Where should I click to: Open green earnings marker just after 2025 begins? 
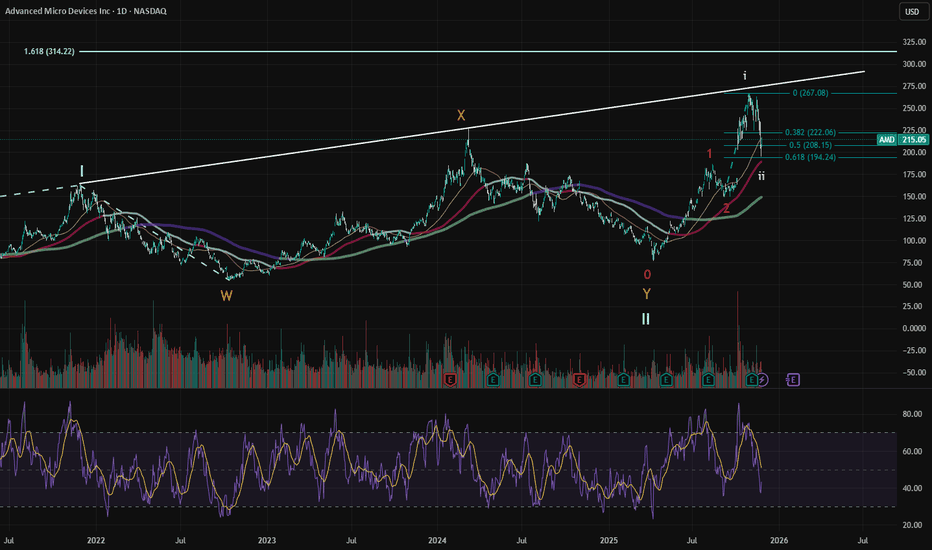click(x=623, y=380)
